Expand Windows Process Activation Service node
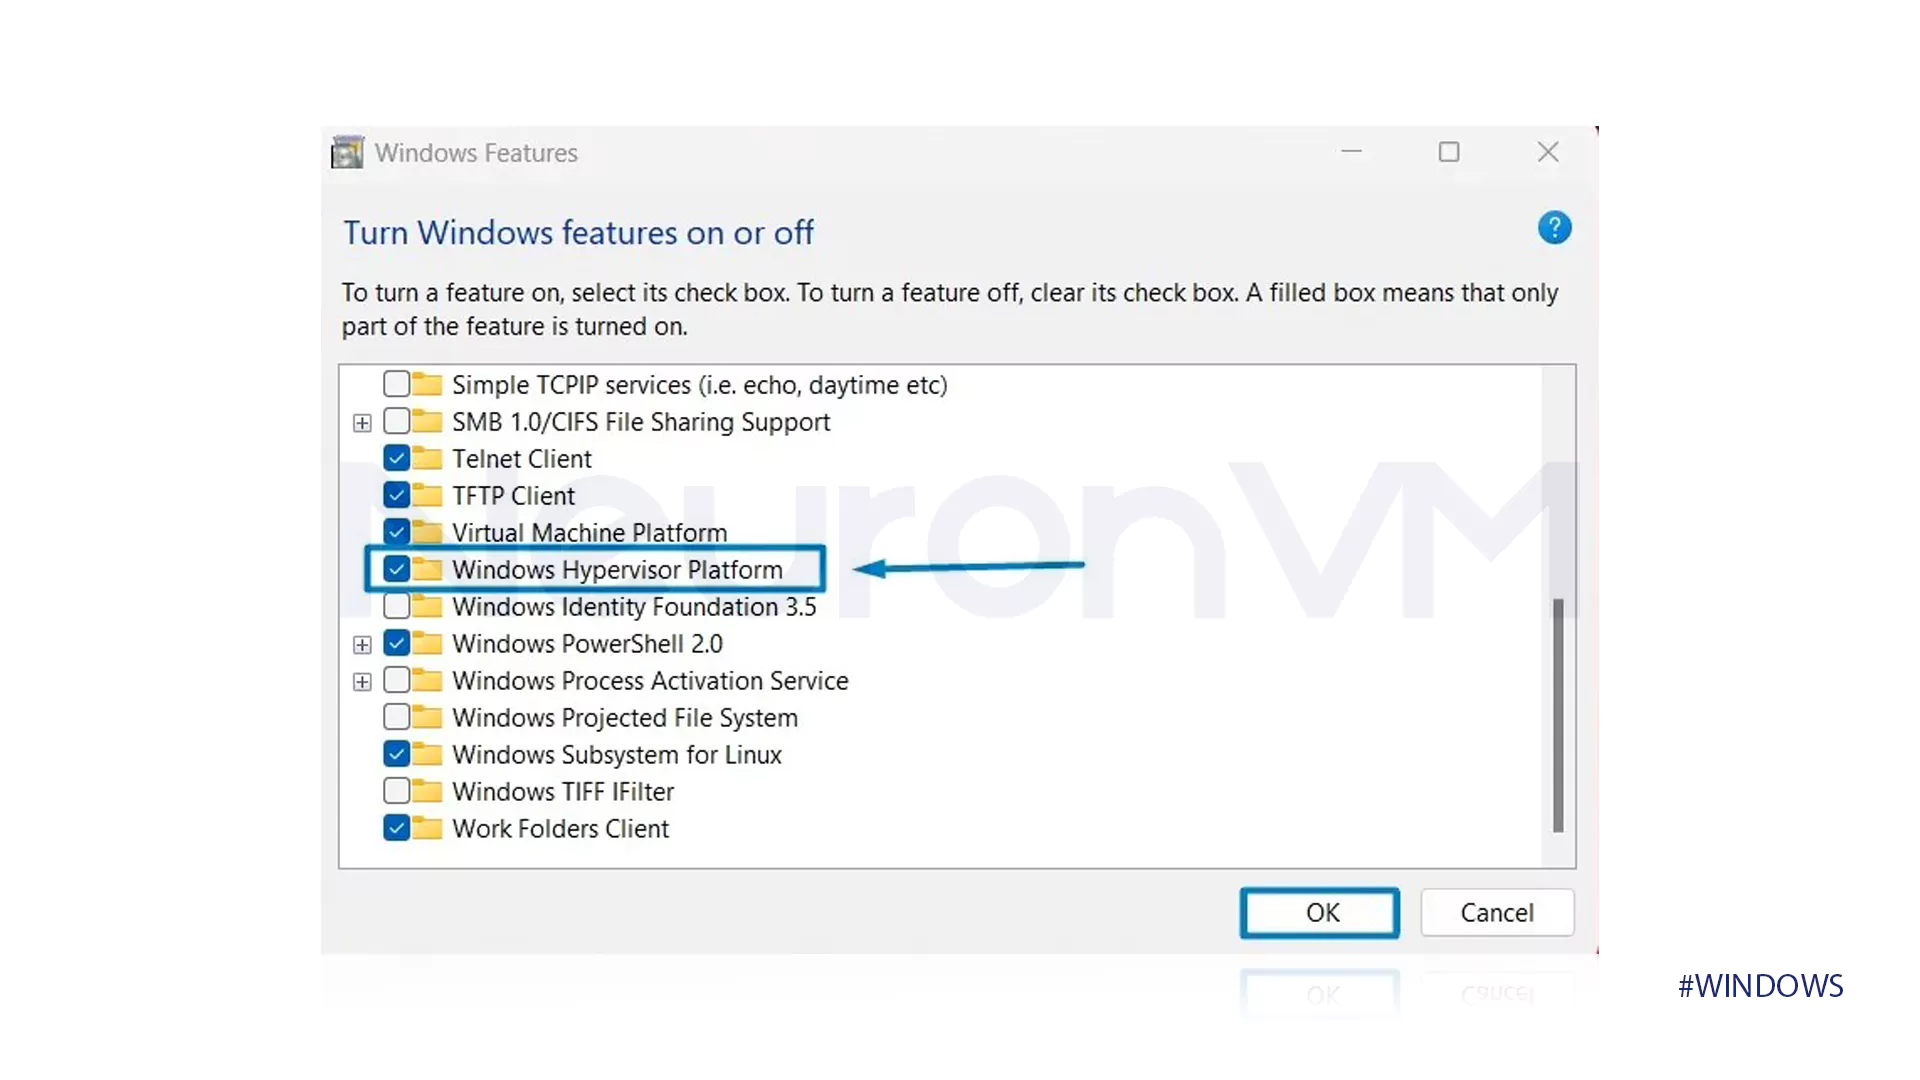 pos(362,682)
